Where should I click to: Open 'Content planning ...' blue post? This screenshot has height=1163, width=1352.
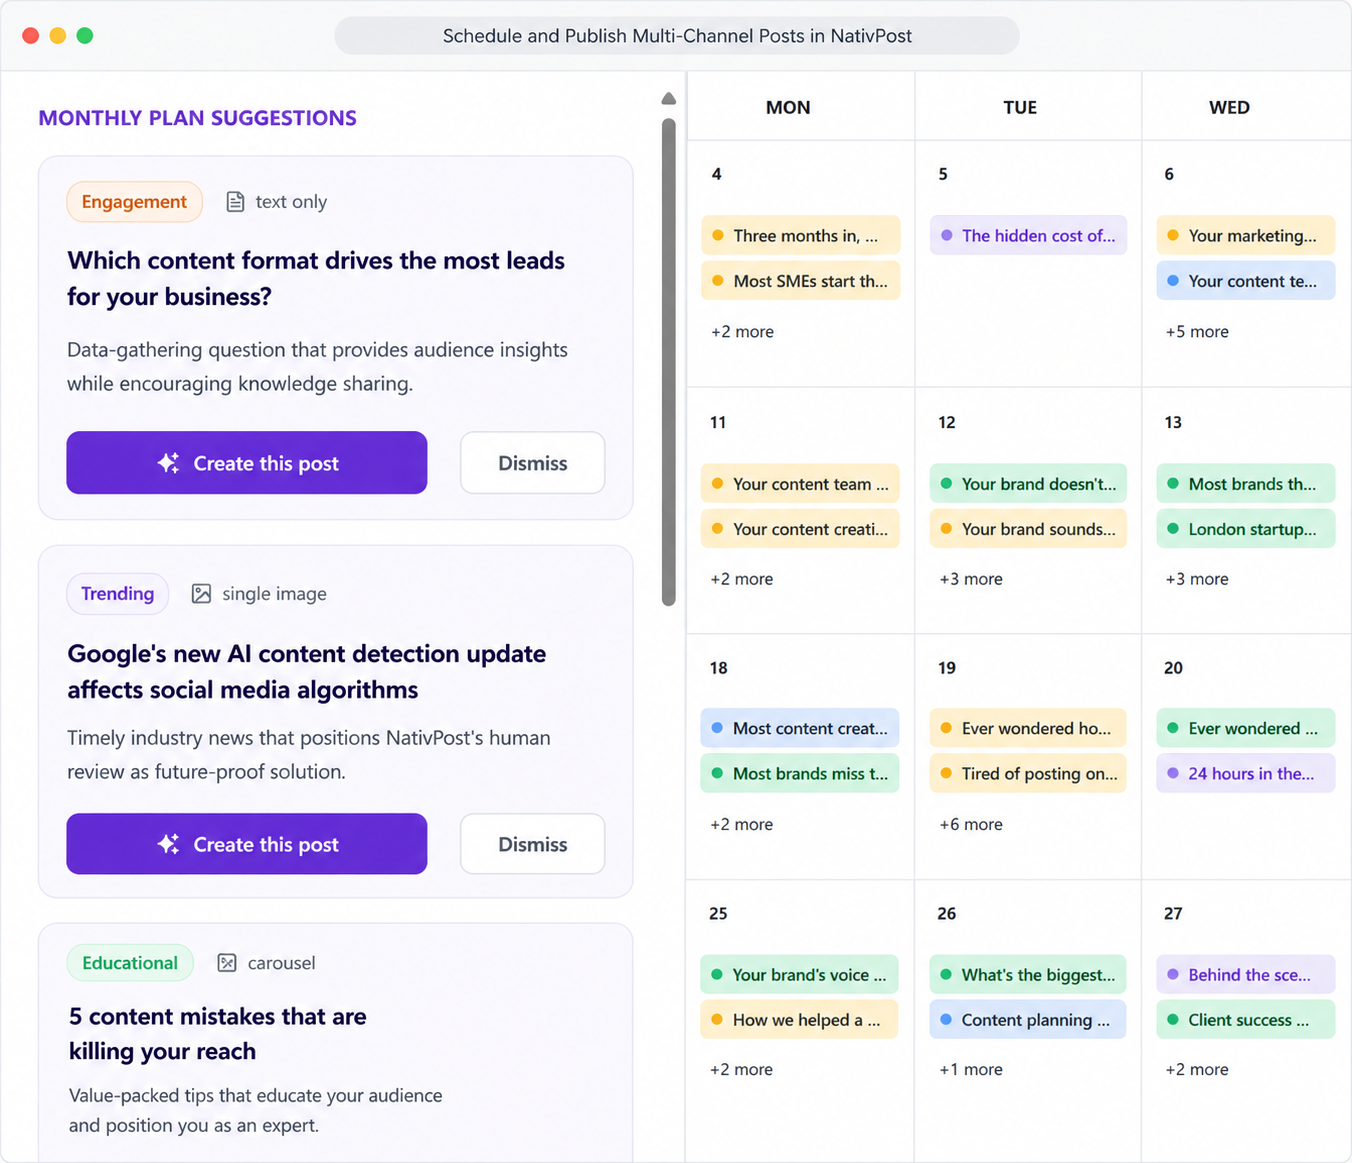1028,1020
